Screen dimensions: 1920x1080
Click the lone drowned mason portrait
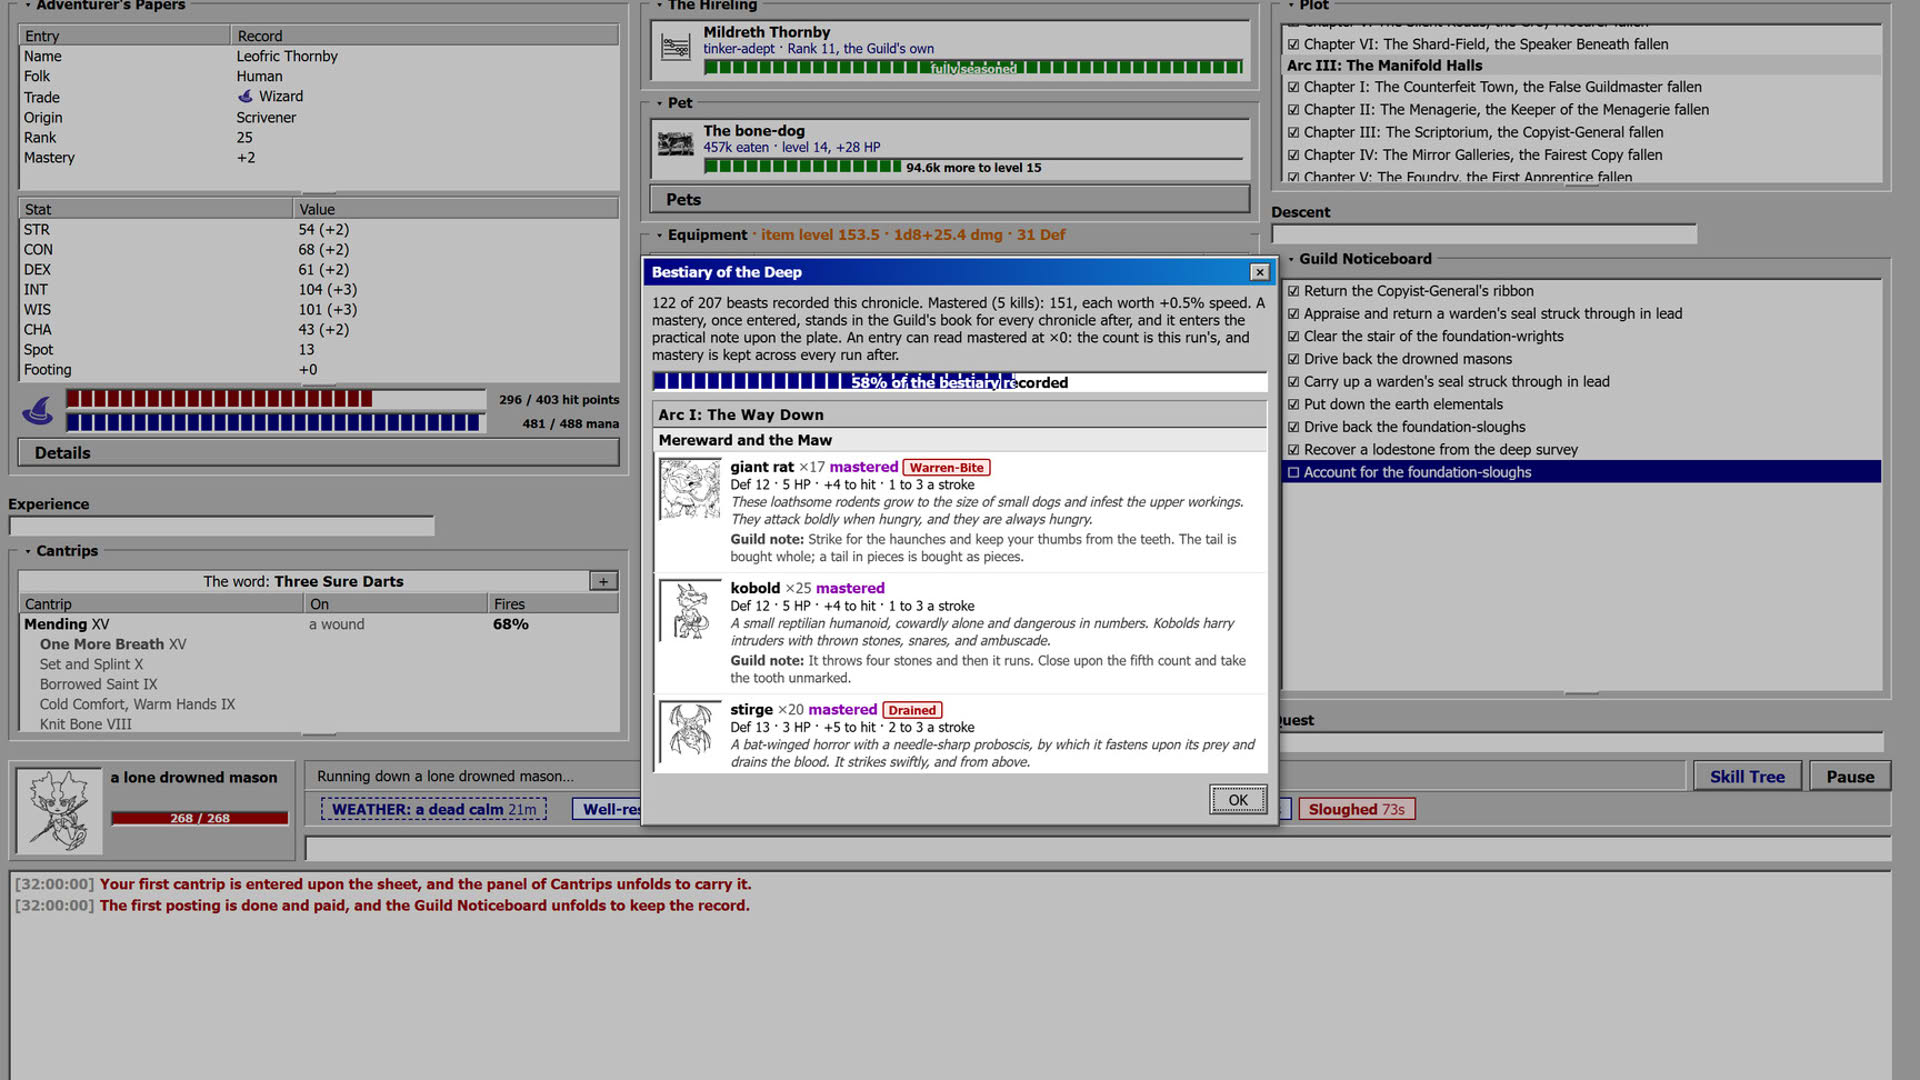pos(59,810)
